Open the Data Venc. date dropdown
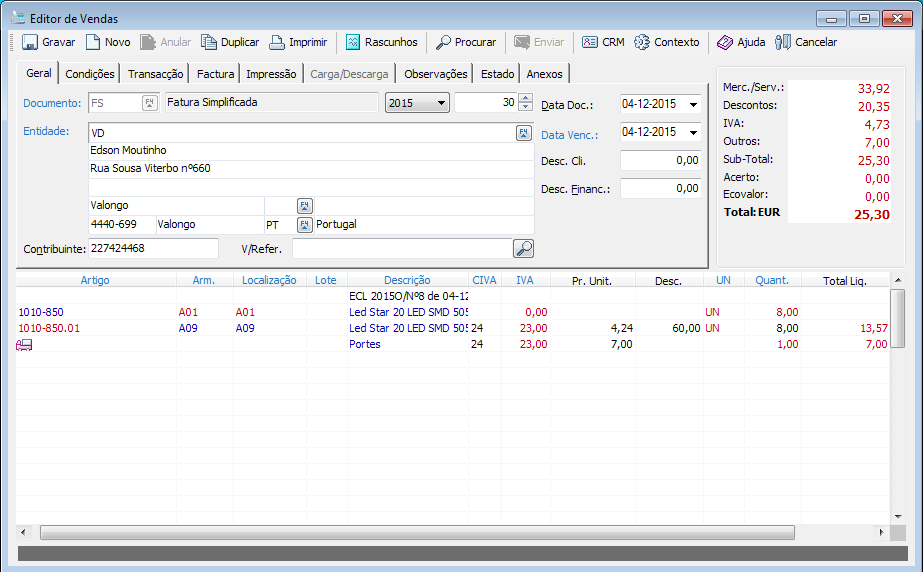Viewport: 923px width, 572px height. click(x=694, y=132)
